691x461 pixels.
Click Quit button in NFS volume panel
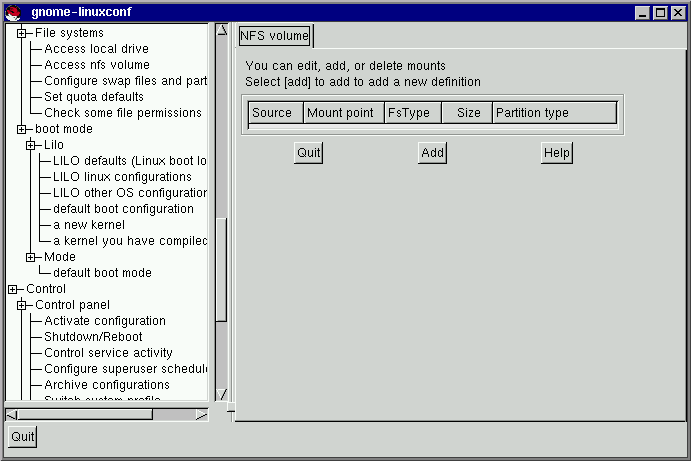(x=308, y=153)
